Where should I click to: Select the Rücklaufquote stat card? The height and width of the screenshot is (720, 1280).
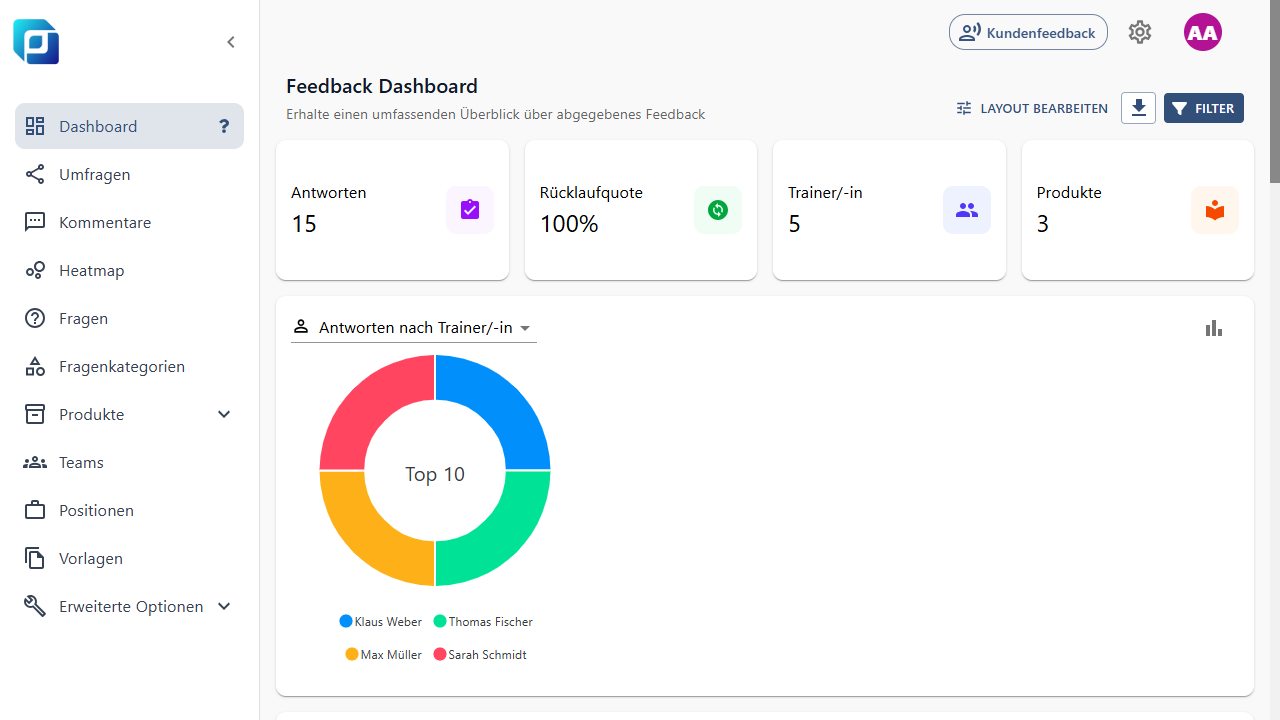point(641,210)
